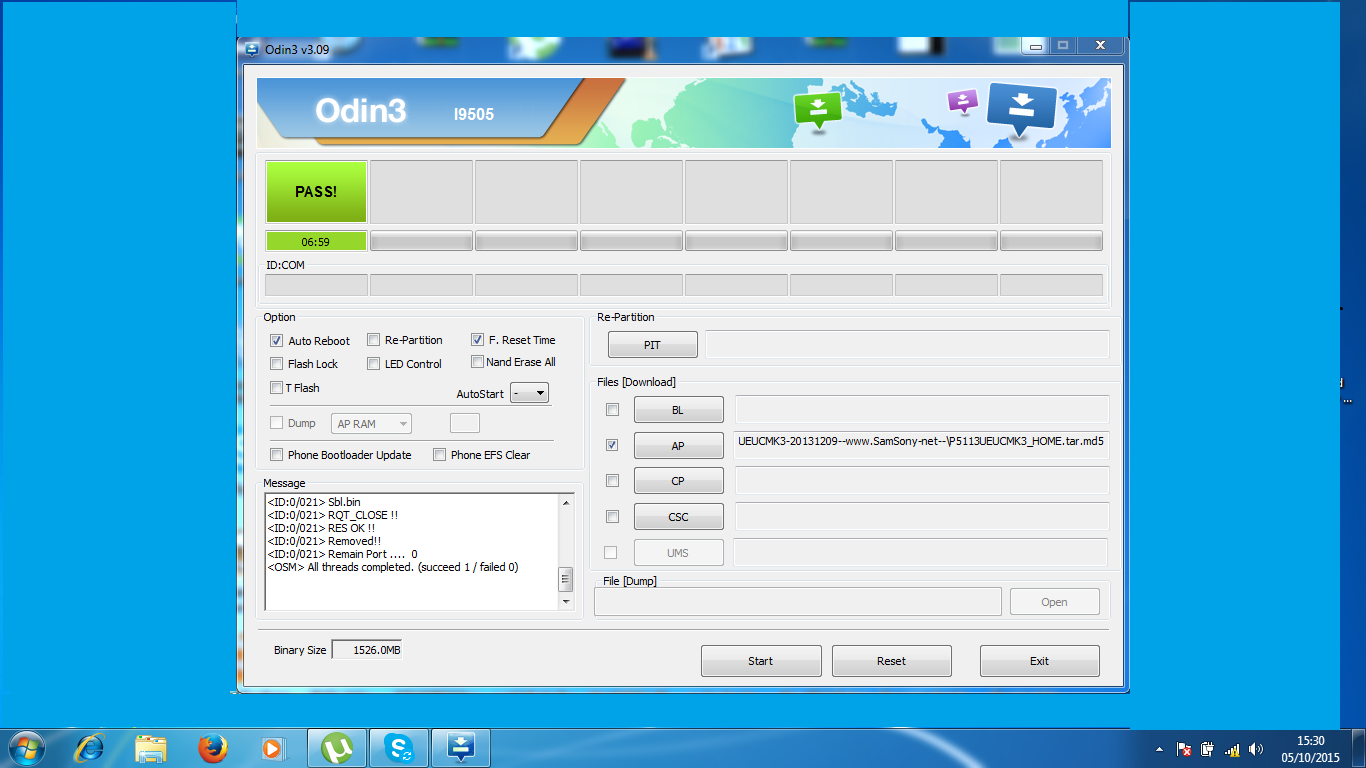1366x768 pixels.
Task: Uncheck the F. Reset Time option
Action: [x=478, y=340]
